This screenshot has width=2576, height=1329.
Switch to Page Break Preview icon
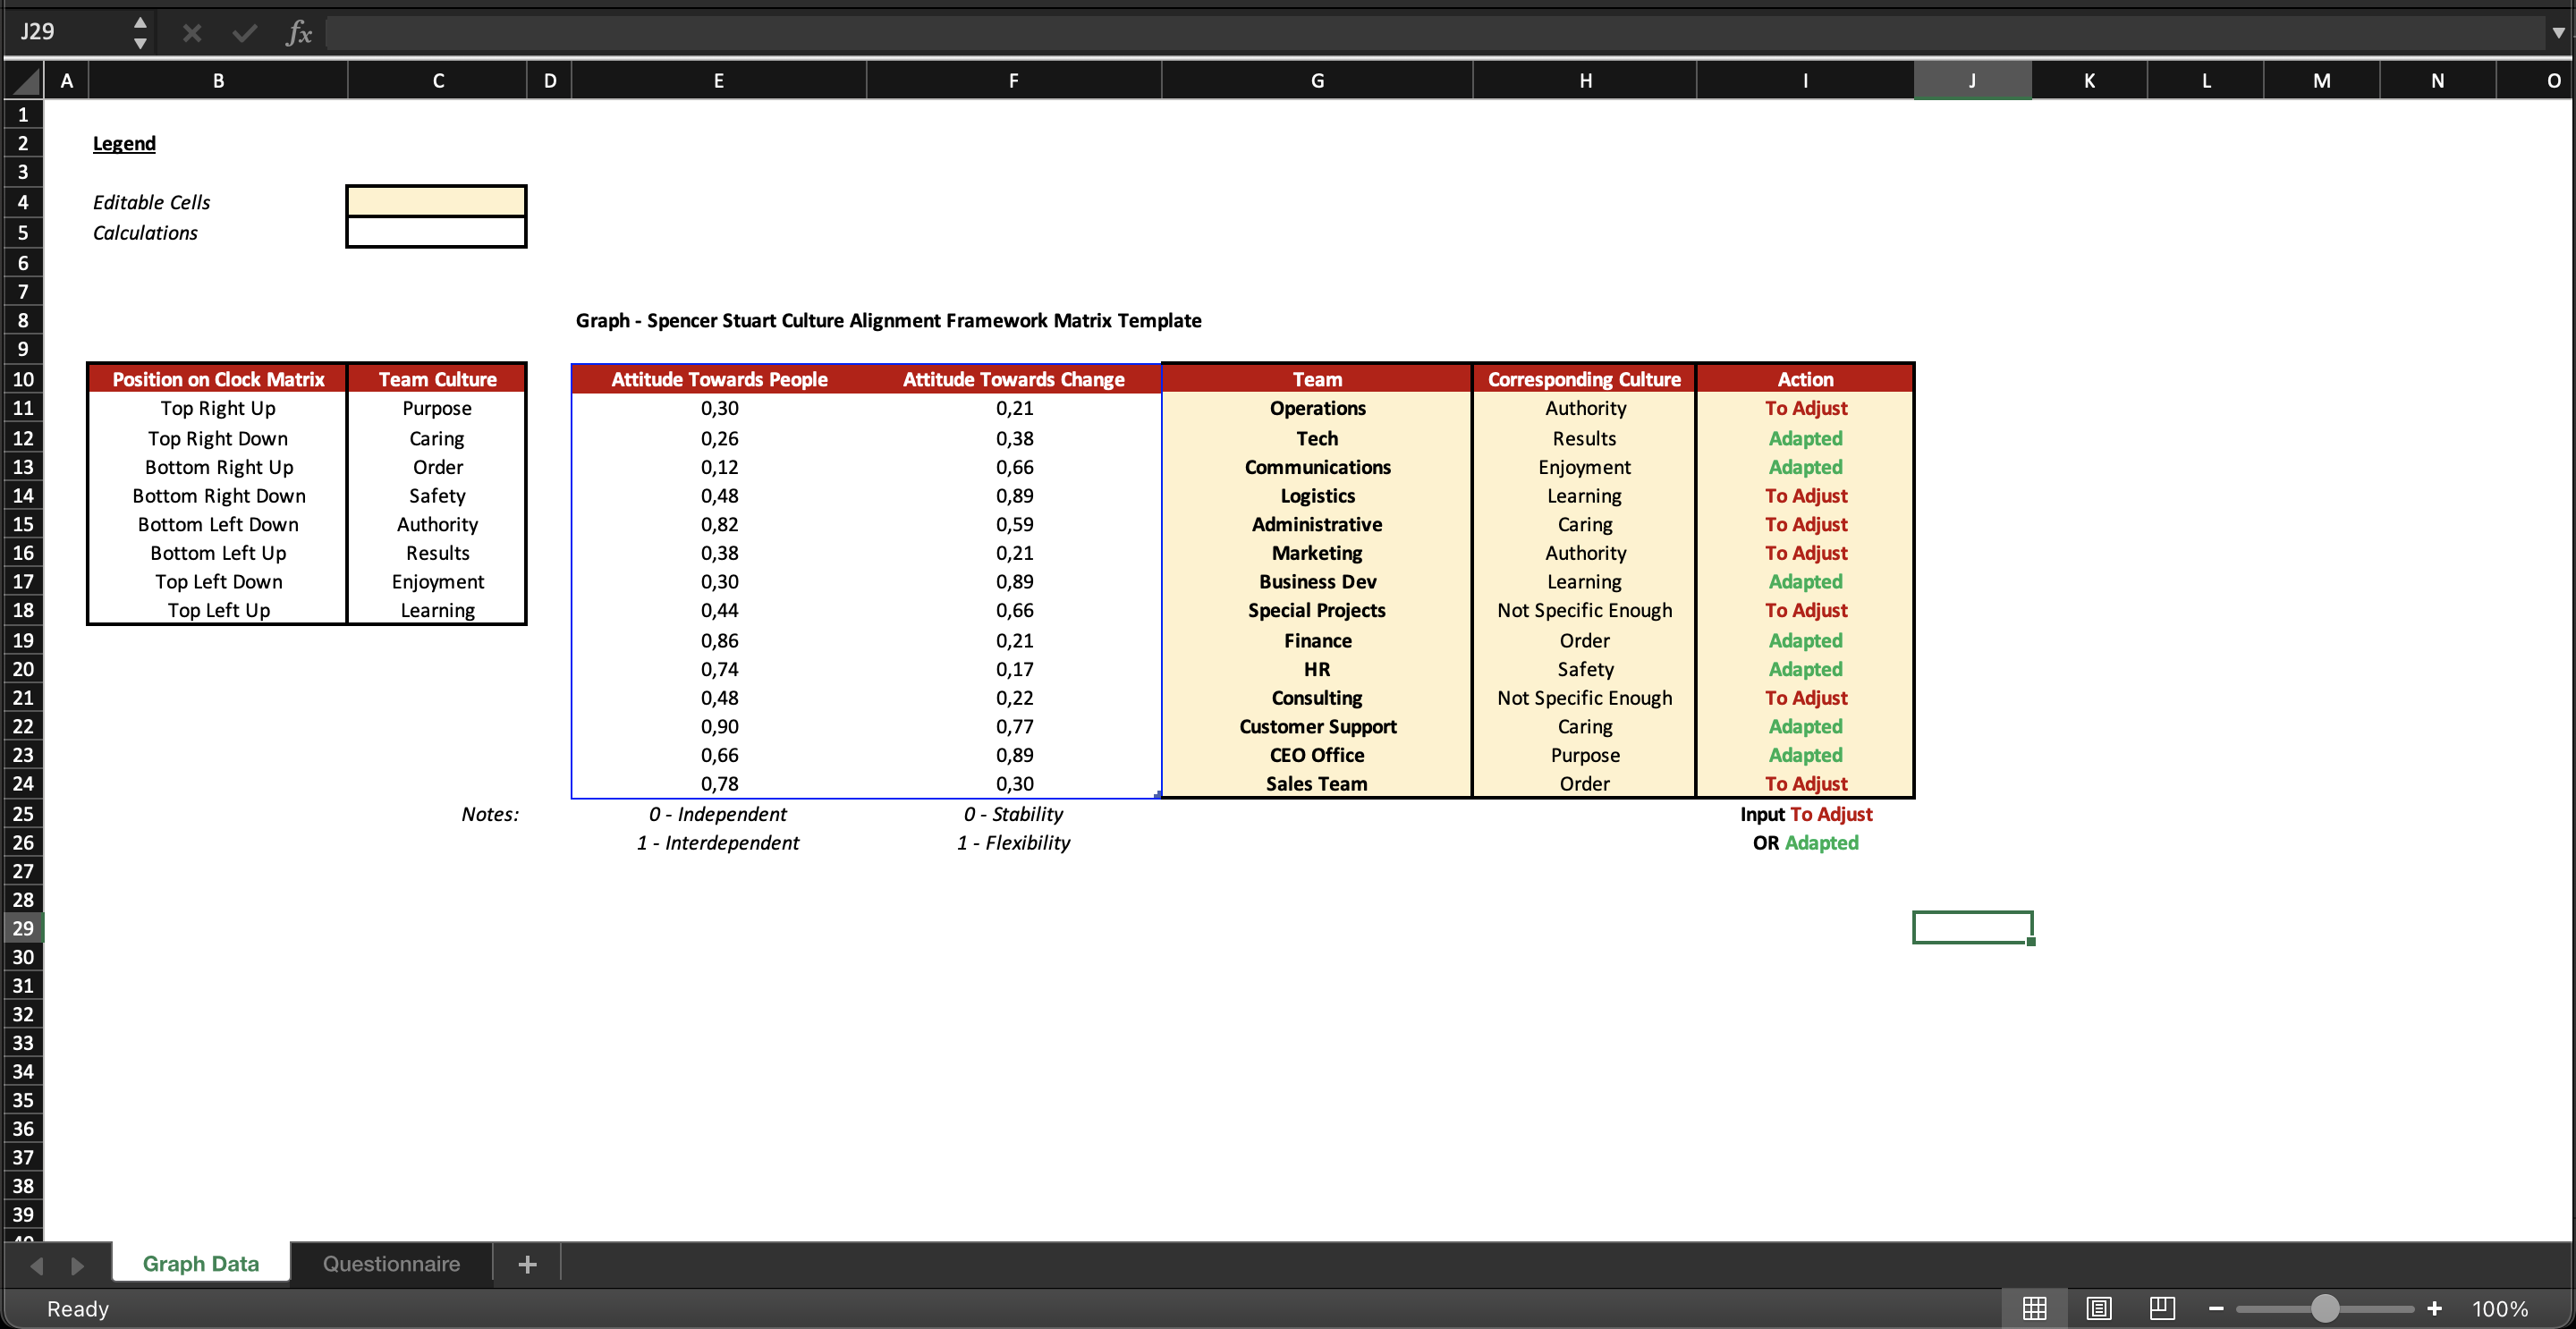[2162, 1308]
